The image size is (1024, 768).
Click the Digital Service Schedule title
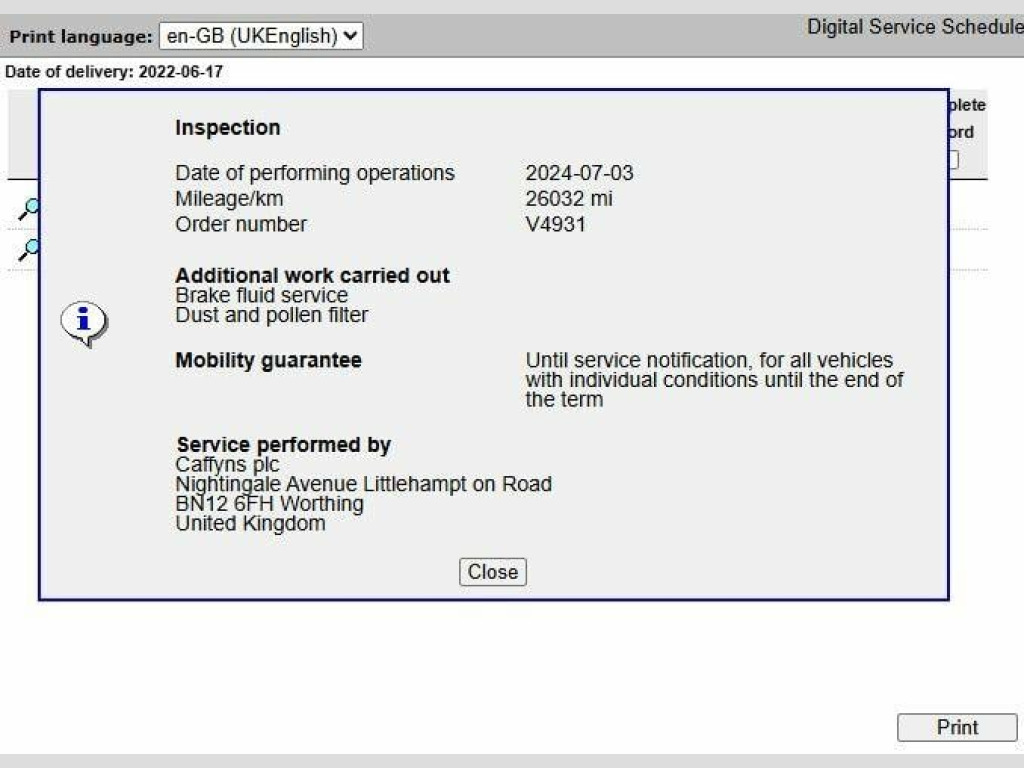[914, 27]
